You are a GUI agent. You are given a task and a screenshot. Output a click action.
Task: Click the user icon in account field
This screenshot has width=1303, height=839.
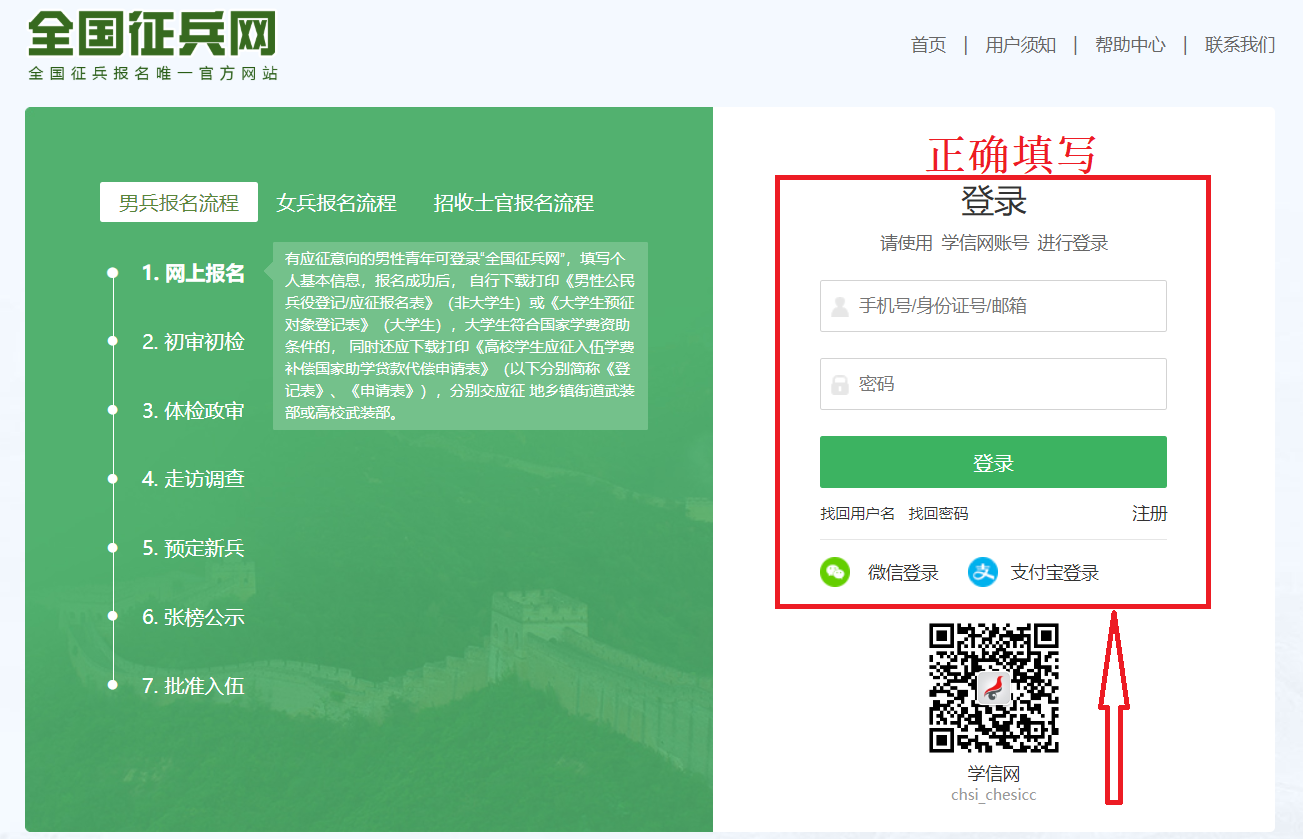(839, 307)
